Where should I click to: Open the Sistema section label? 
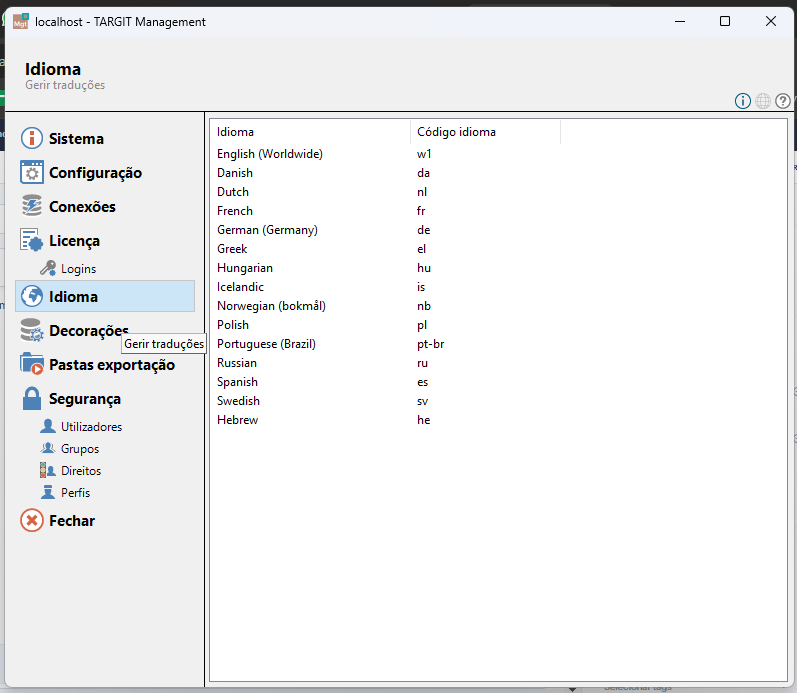[76, 139]
